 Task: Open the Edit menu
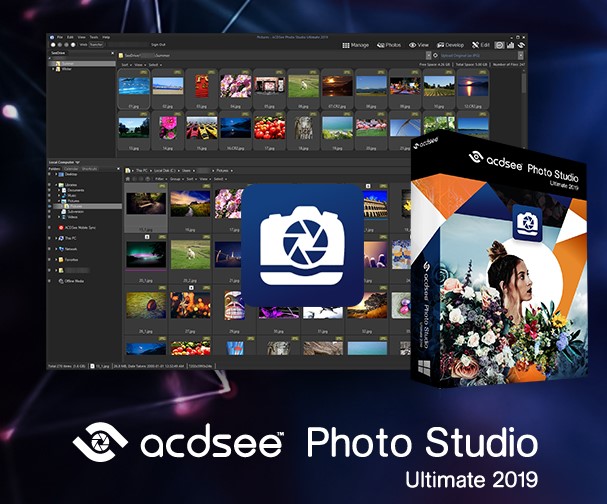coord(70,38)
